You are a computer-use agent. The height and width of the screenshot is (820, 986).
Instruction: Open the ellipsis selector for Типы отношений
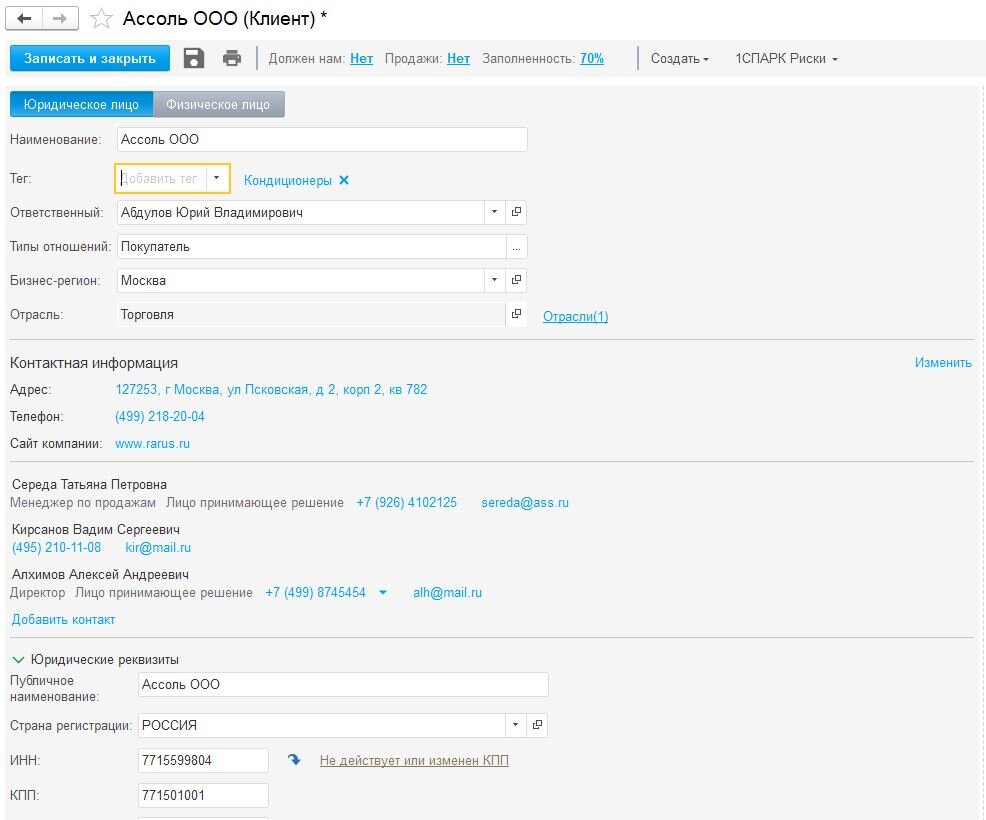click(x=516, y=247)
